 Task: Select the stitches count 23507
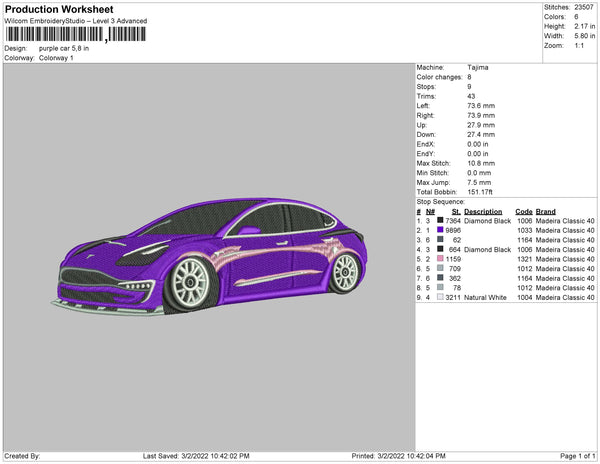584,7
